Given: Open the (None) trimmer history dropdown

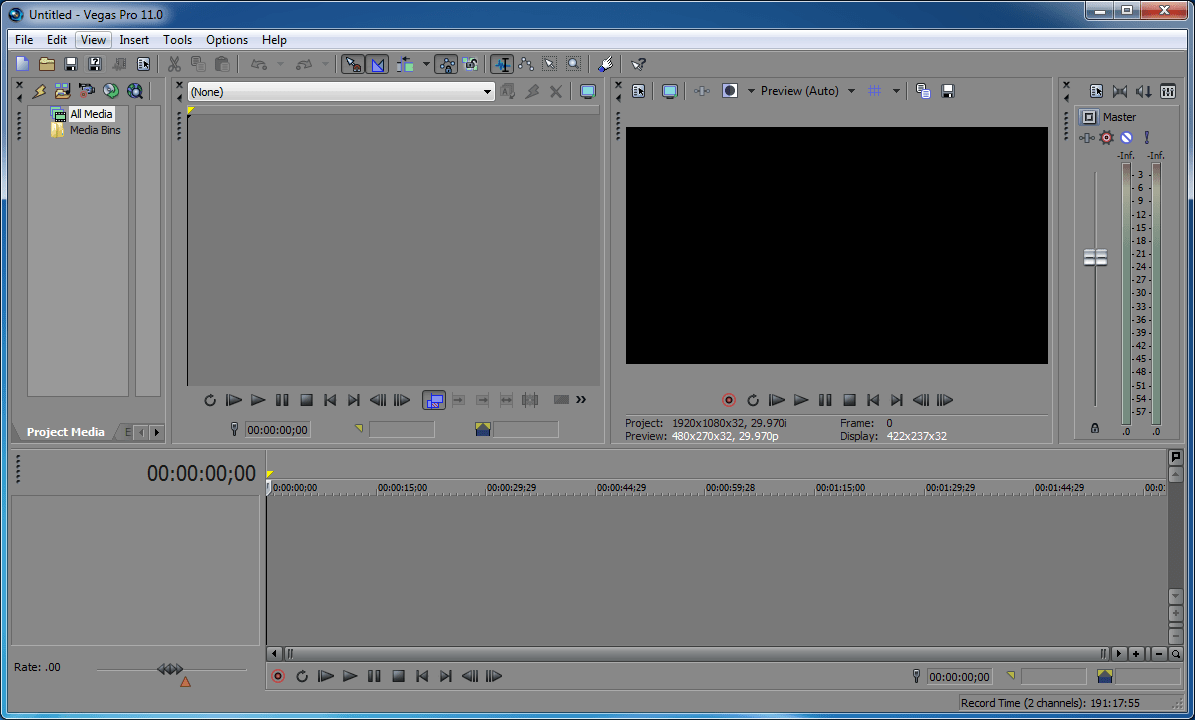Looking at the screenshot, I should pyautogui.click(x=341, y=91).
